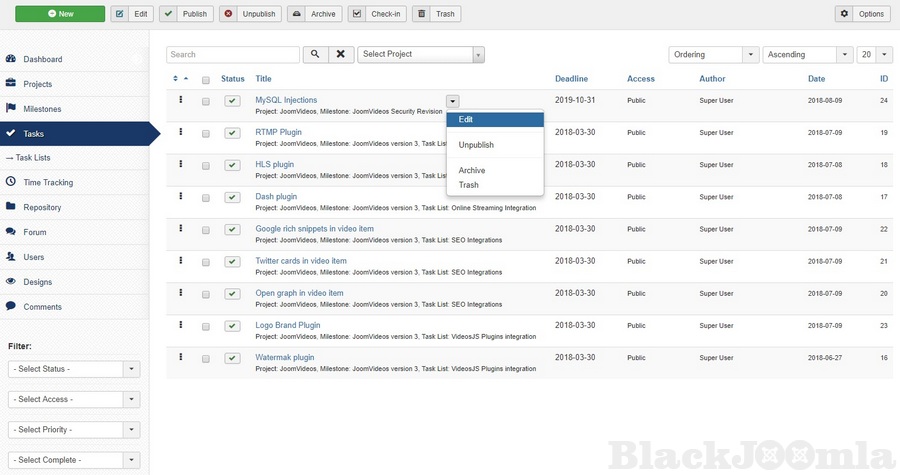The width and height of the screenshot is (900, 475).
Task: Open the Ascending sort direction dropdown
Action: point(808,54)
